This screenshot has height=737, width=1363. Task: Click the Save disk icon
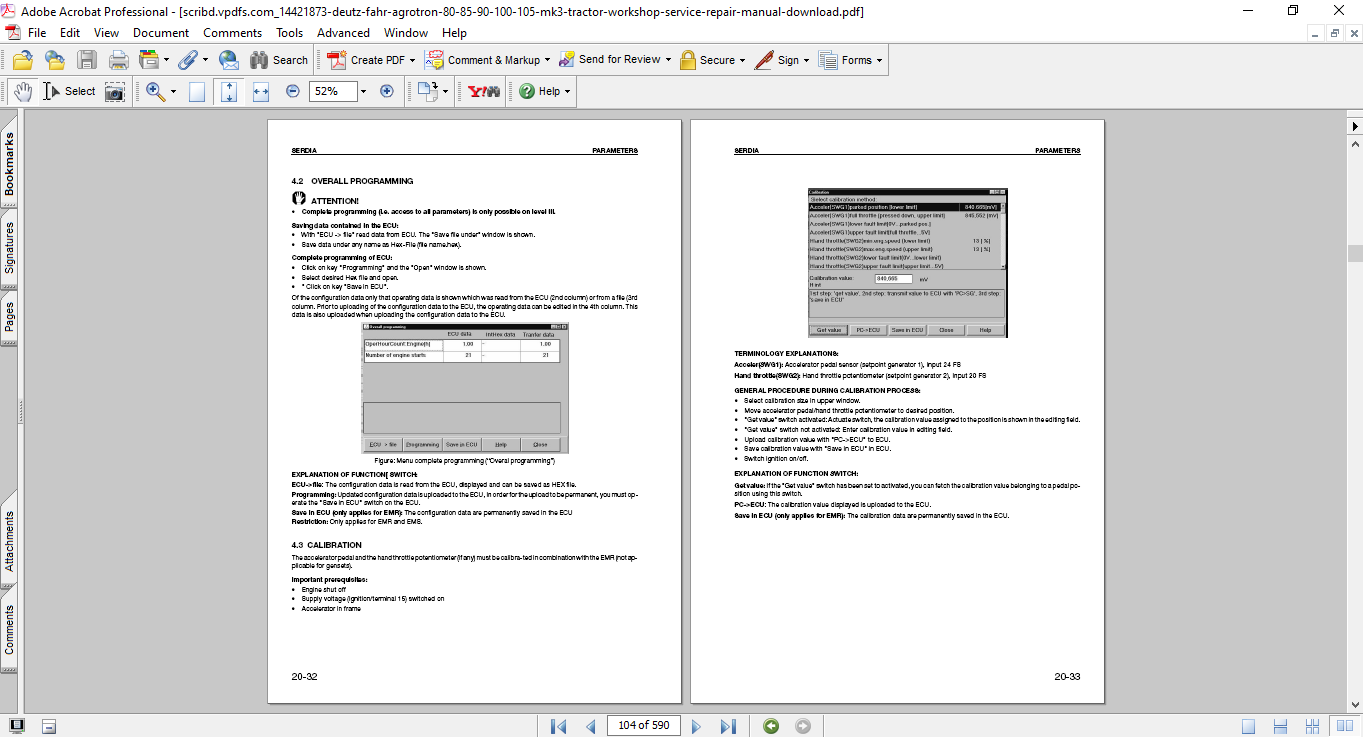coord(87,60)
